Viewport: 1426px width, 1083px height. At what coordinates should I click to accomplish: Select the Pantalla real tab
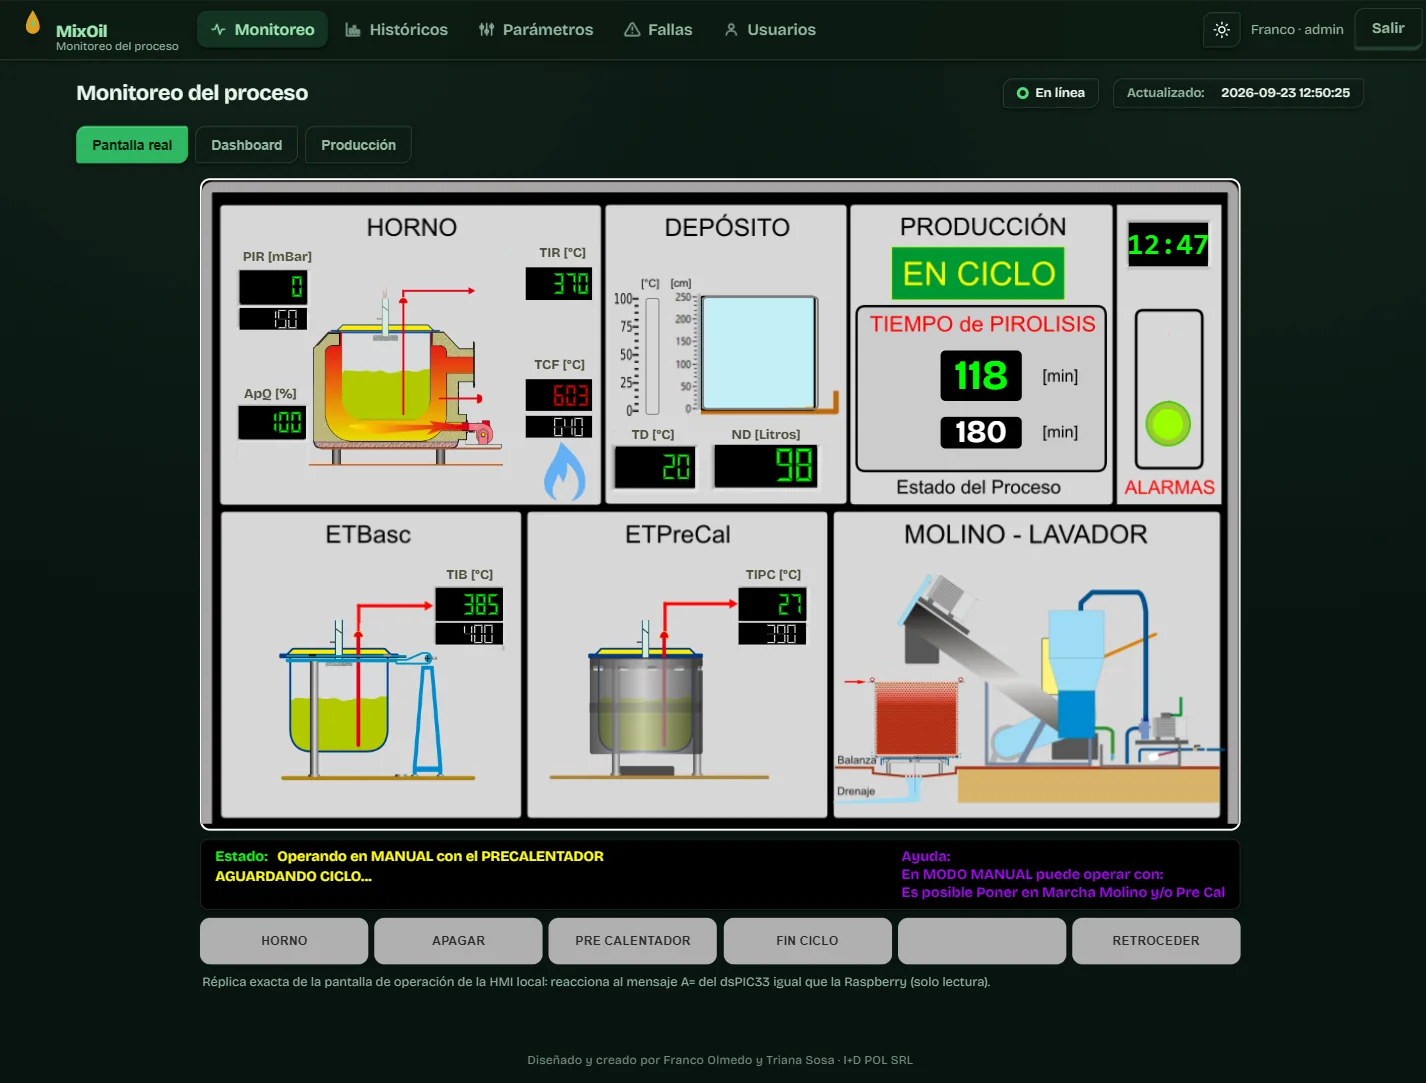pyautogui.click(x=132, y=145)
